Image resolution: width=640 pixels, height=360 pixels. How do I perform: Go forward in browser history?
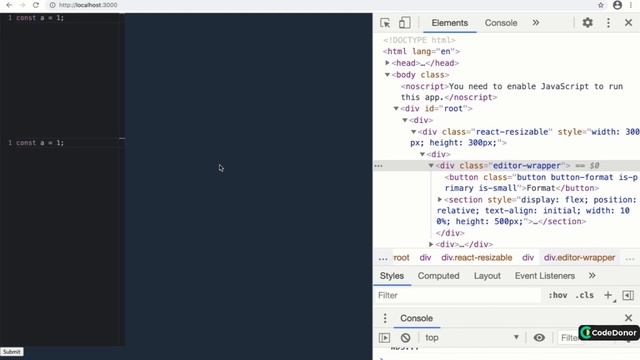tap(22, 5)
